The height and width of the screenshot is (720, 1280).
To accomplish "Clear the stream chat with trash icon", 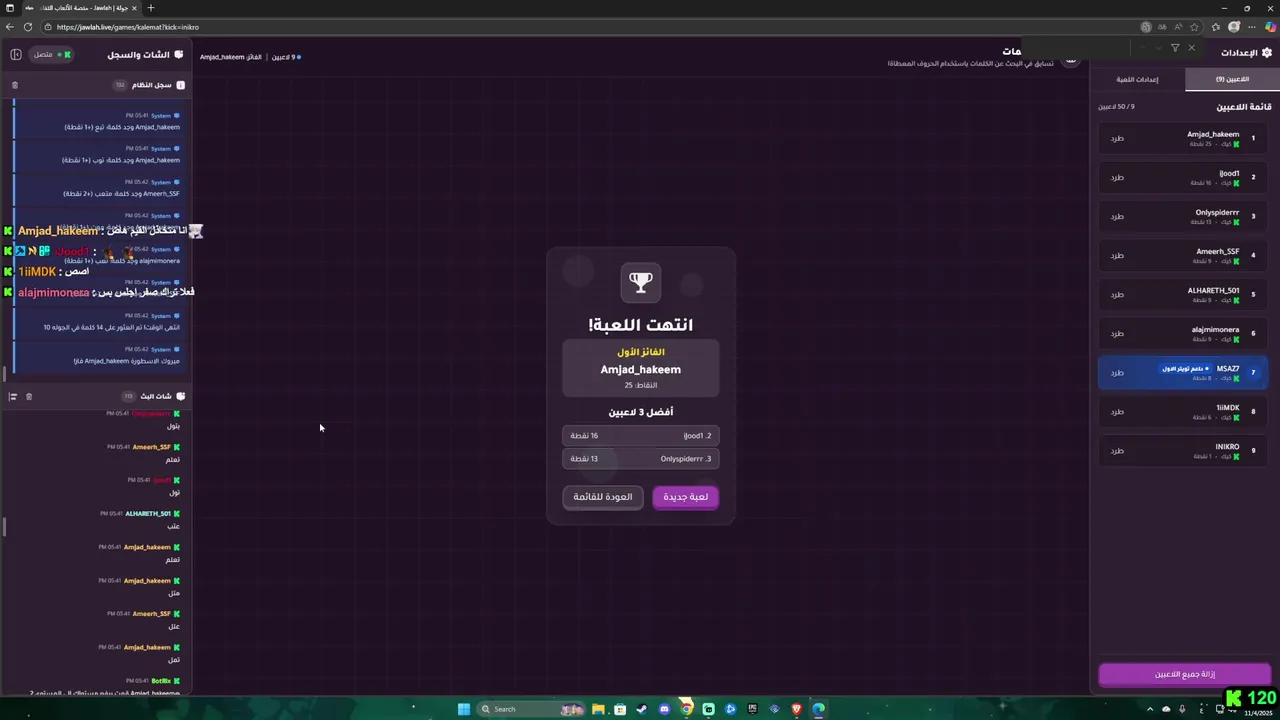I will coord(29,396).
